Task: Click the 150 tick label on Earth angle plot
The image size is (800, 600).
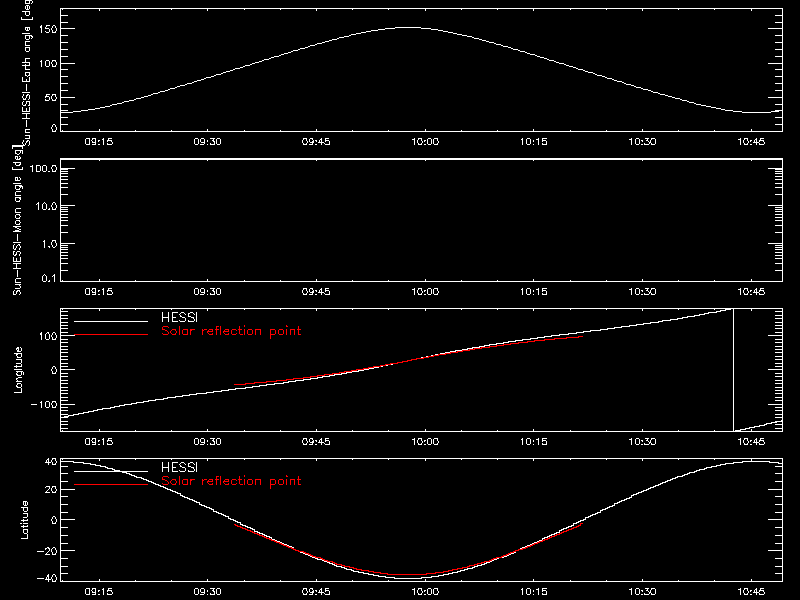Action: pyautogui.click(x=50, y=29)
